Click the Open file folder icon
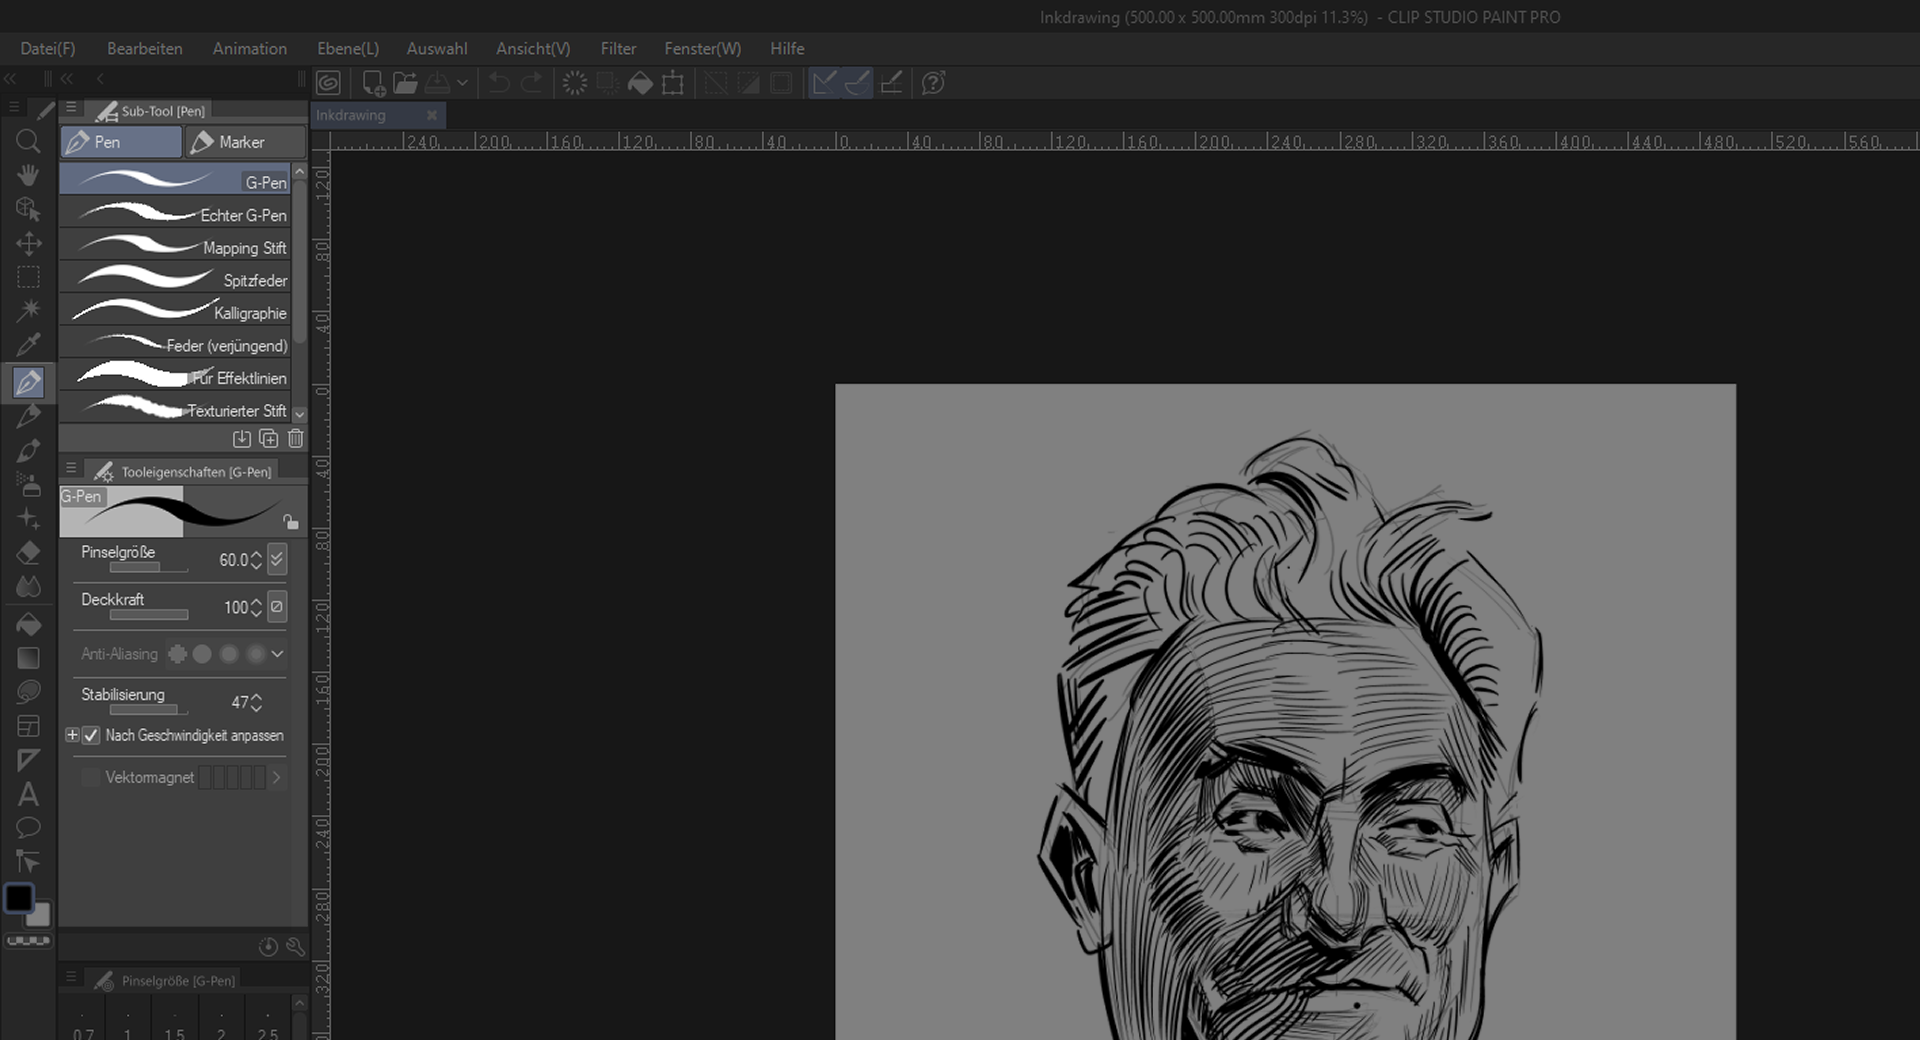 (405, 83)
